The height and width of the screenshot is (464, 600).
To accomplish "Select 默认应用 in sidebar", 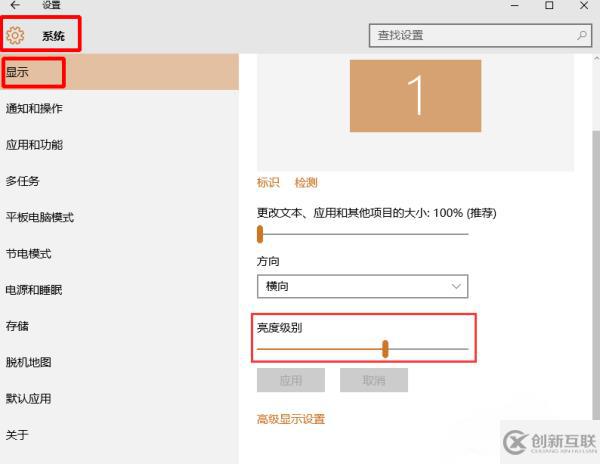I will (119, 399).
